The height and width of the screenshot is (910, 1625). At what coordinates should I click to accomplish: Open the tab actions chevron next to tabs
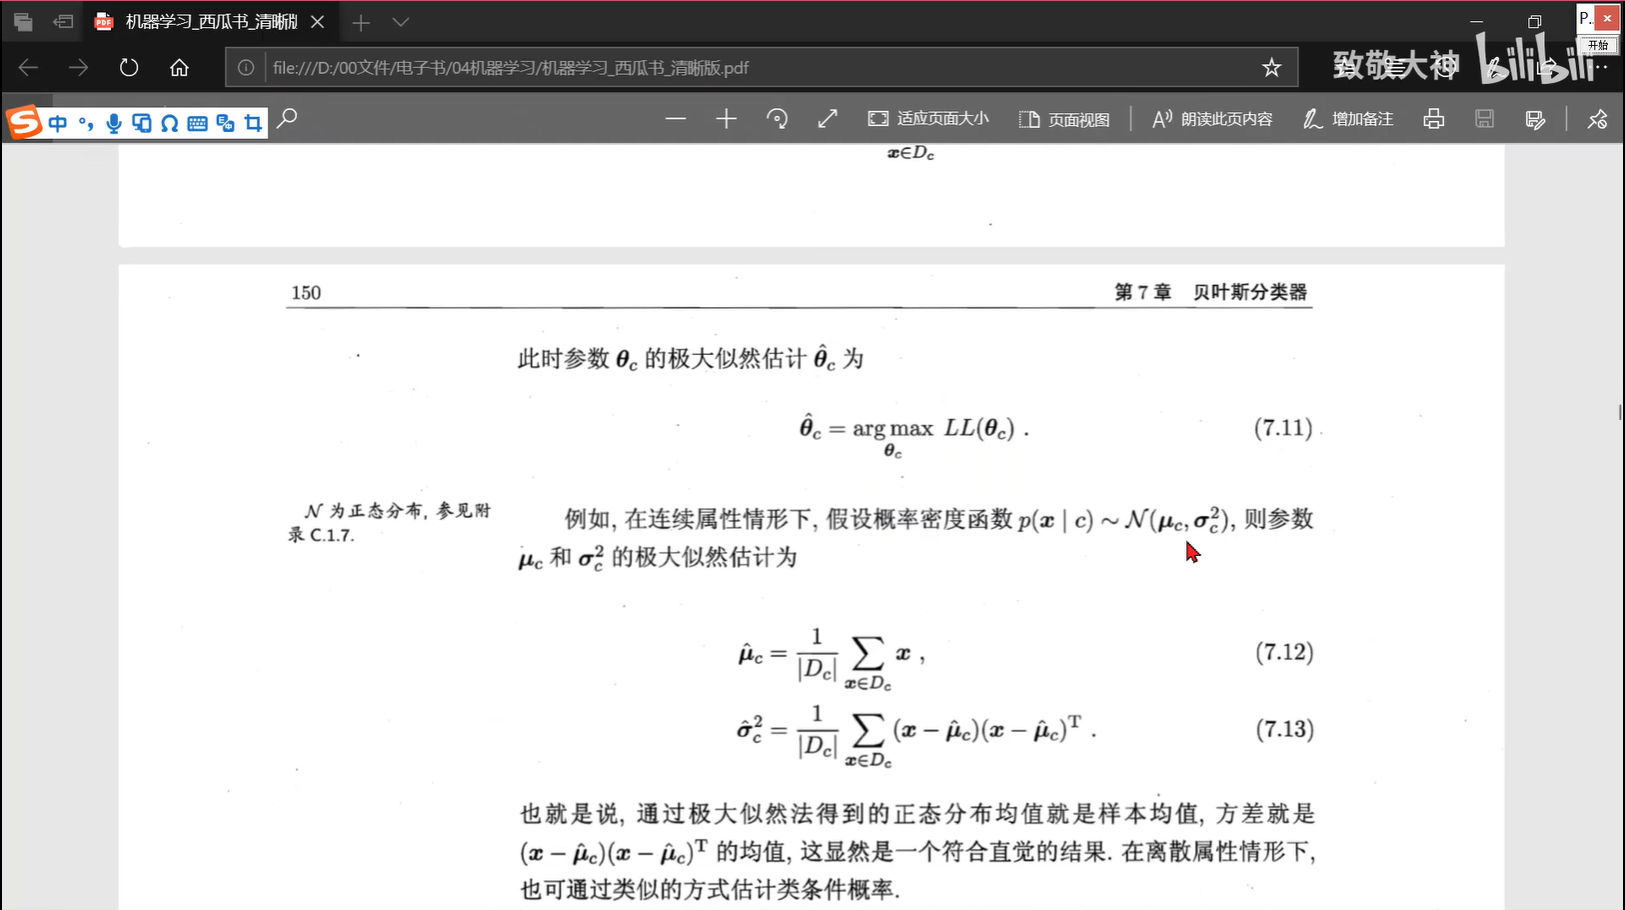pos(401,21)
